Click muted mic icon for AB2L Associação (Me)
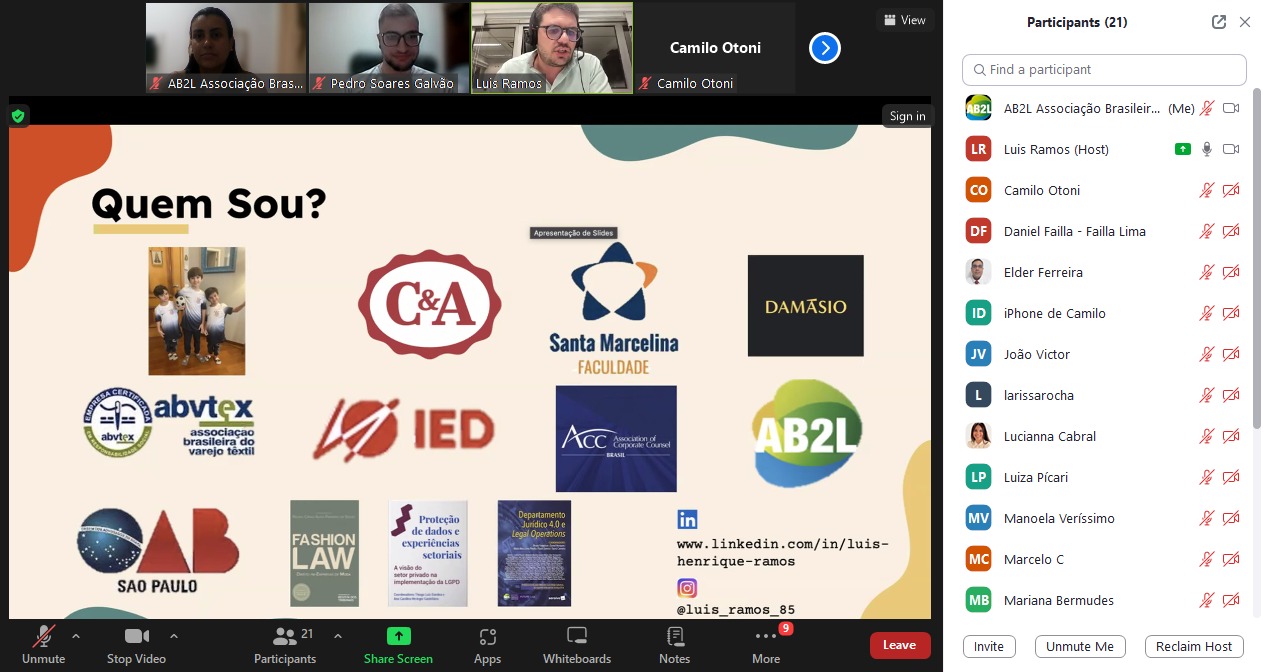 (1207, 108)
